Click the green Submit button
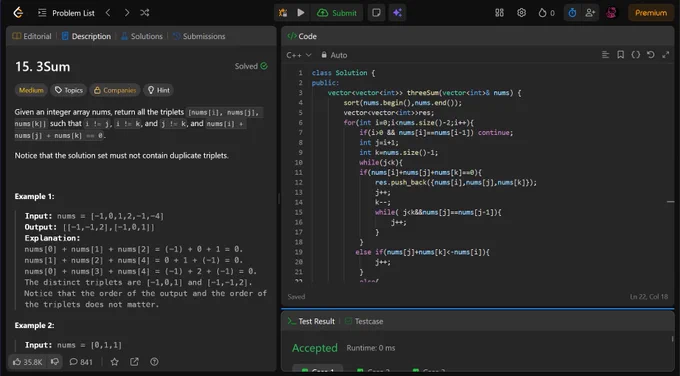Image resolution: width=680 pixels, height=376 pixels. pos(337,13)
